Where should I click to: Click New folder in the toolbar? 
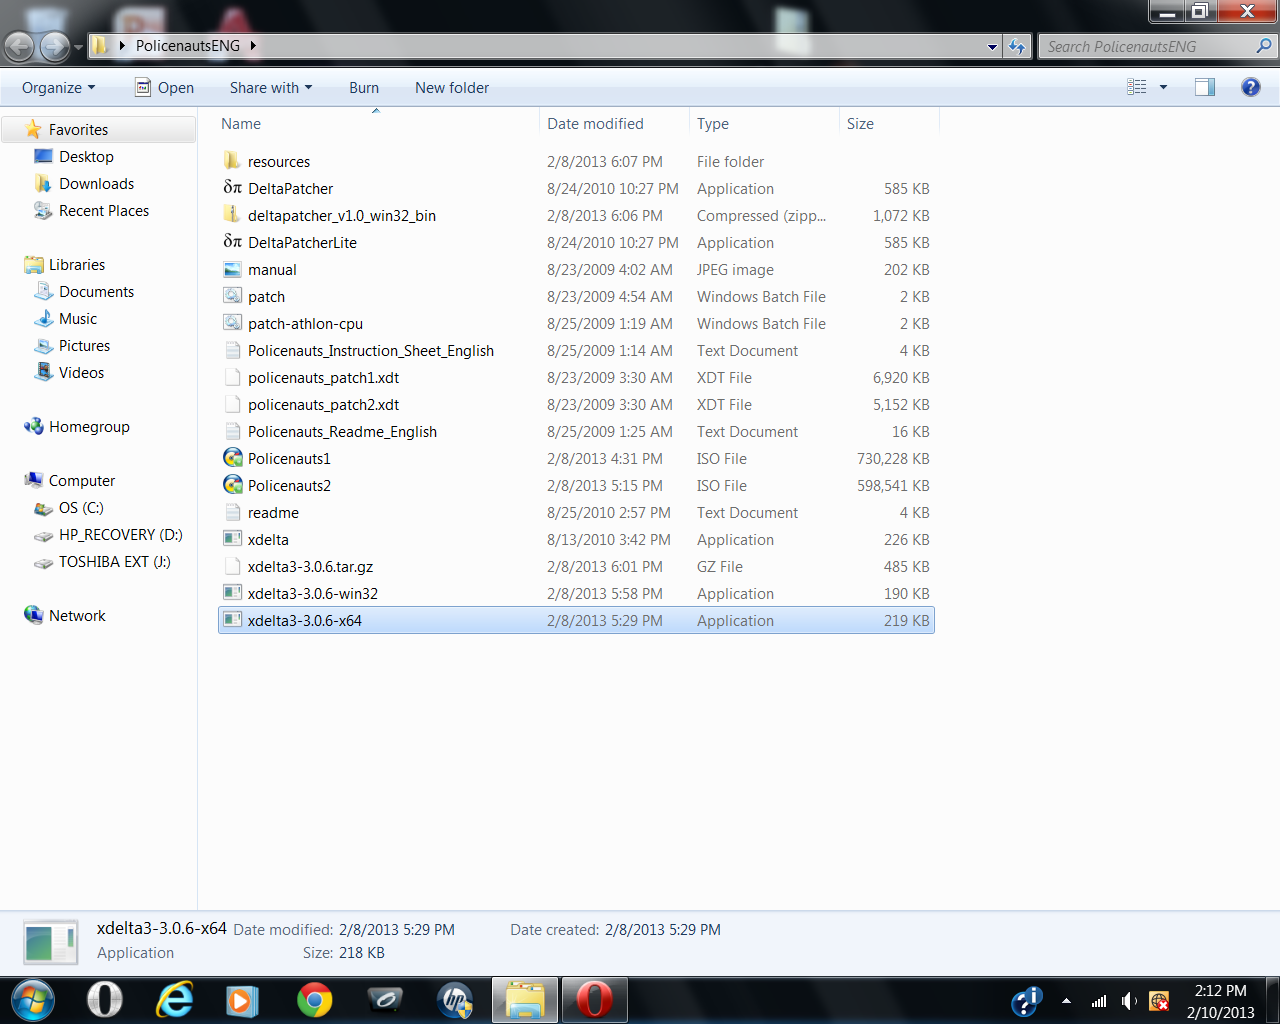pyautogui.click(x=452, y=88)
